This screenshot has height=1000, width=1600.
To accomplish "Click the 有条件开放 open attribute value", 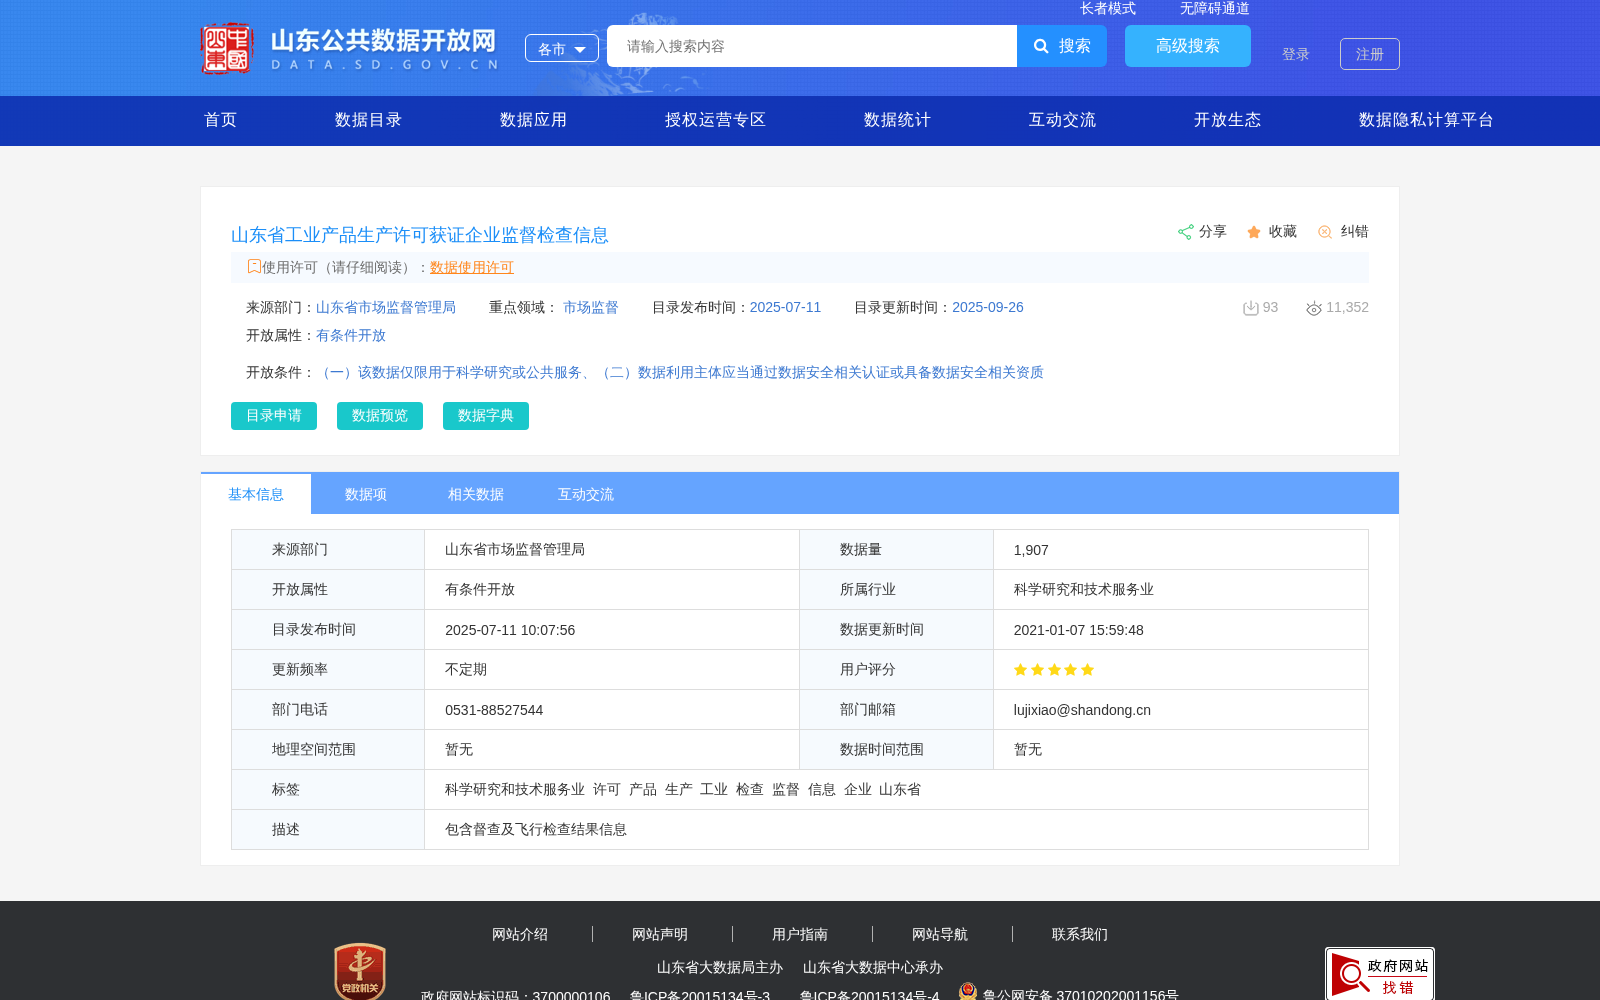I will pos(351,335).
